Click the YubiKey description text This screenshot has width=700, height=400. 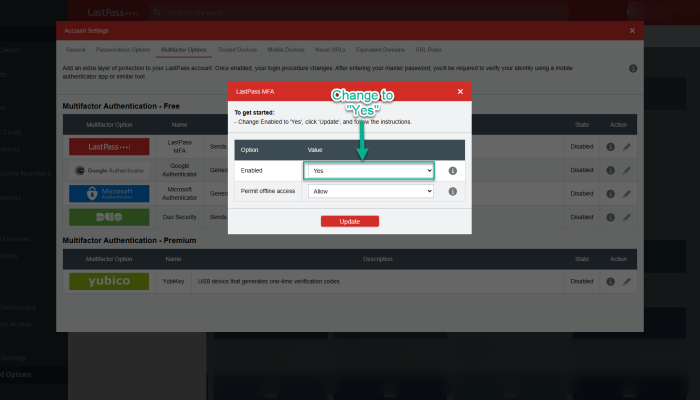coord(269,281)
